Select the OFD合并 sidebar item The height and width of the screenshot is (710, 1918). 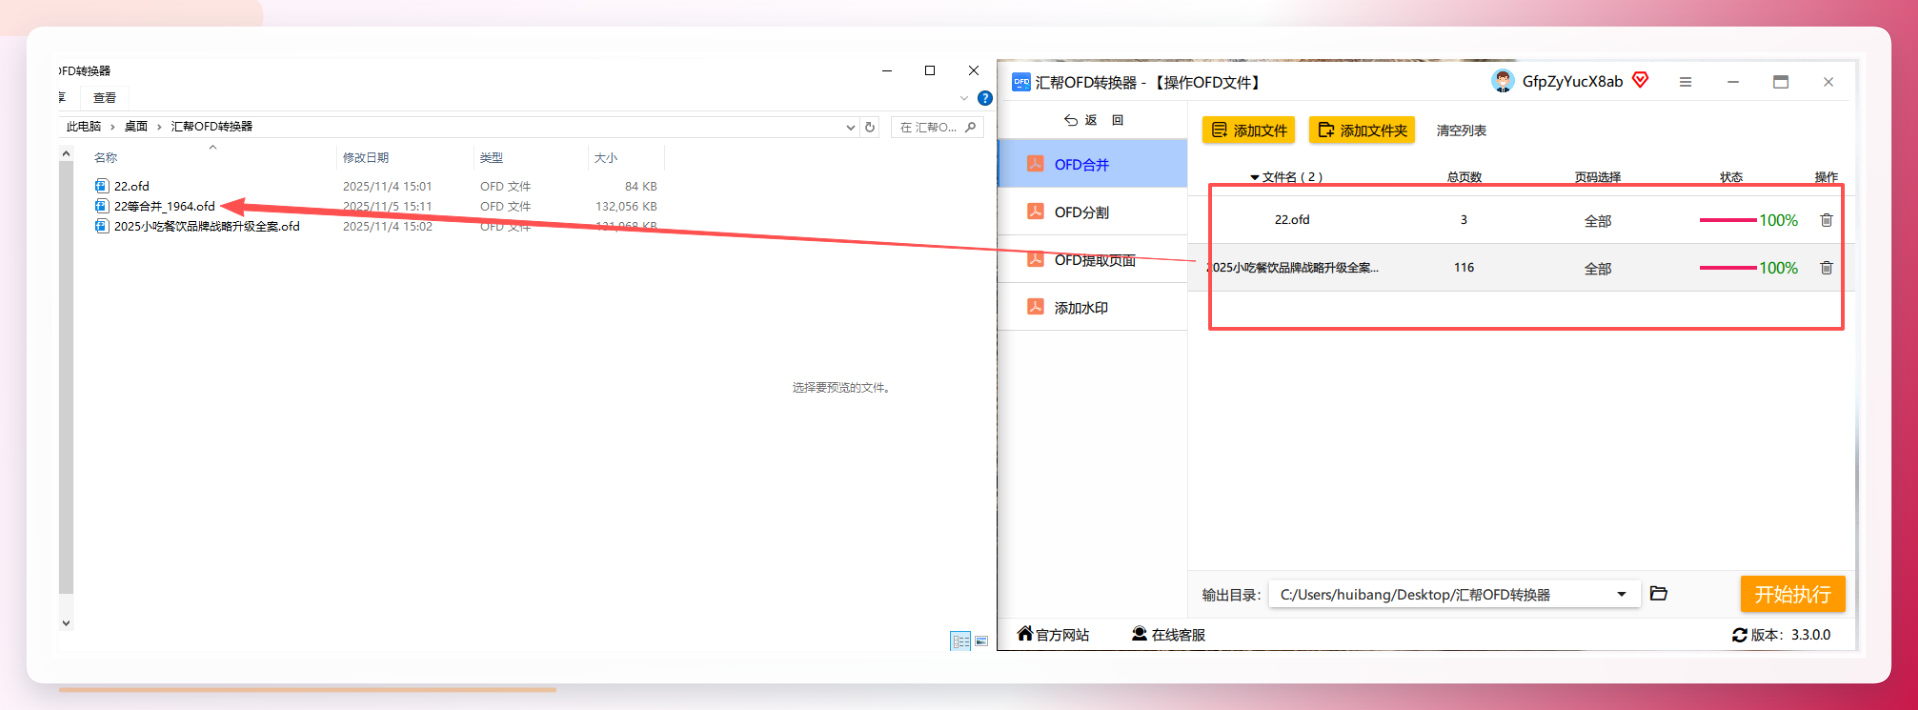tap(1093, 164)
